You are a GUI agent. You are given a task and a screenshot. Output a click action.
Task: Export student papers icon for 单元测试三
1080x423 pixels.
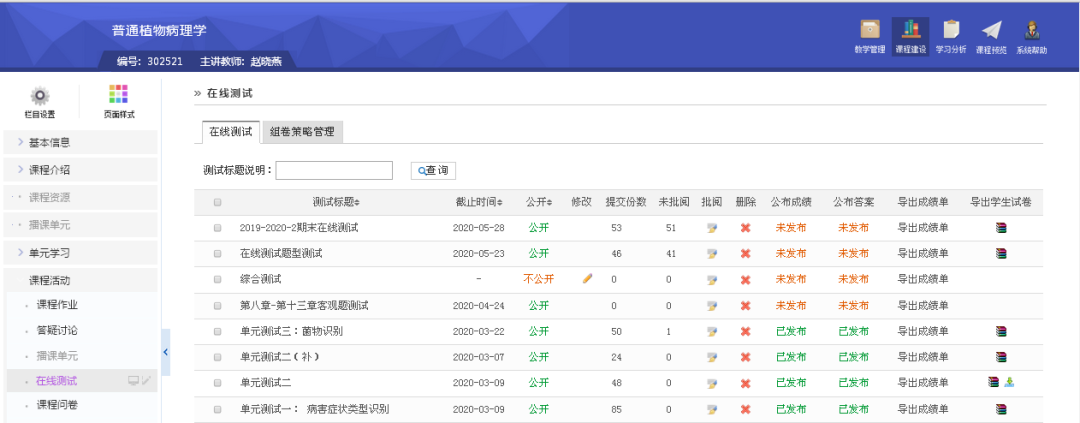point(1001,331)
